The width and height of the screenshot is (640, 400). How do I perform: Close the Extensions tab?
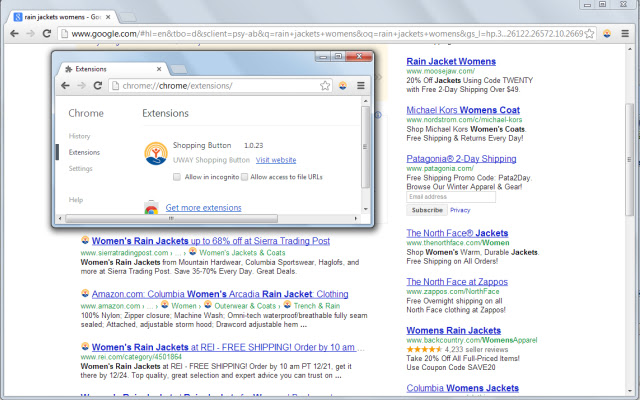pos(159,69)
